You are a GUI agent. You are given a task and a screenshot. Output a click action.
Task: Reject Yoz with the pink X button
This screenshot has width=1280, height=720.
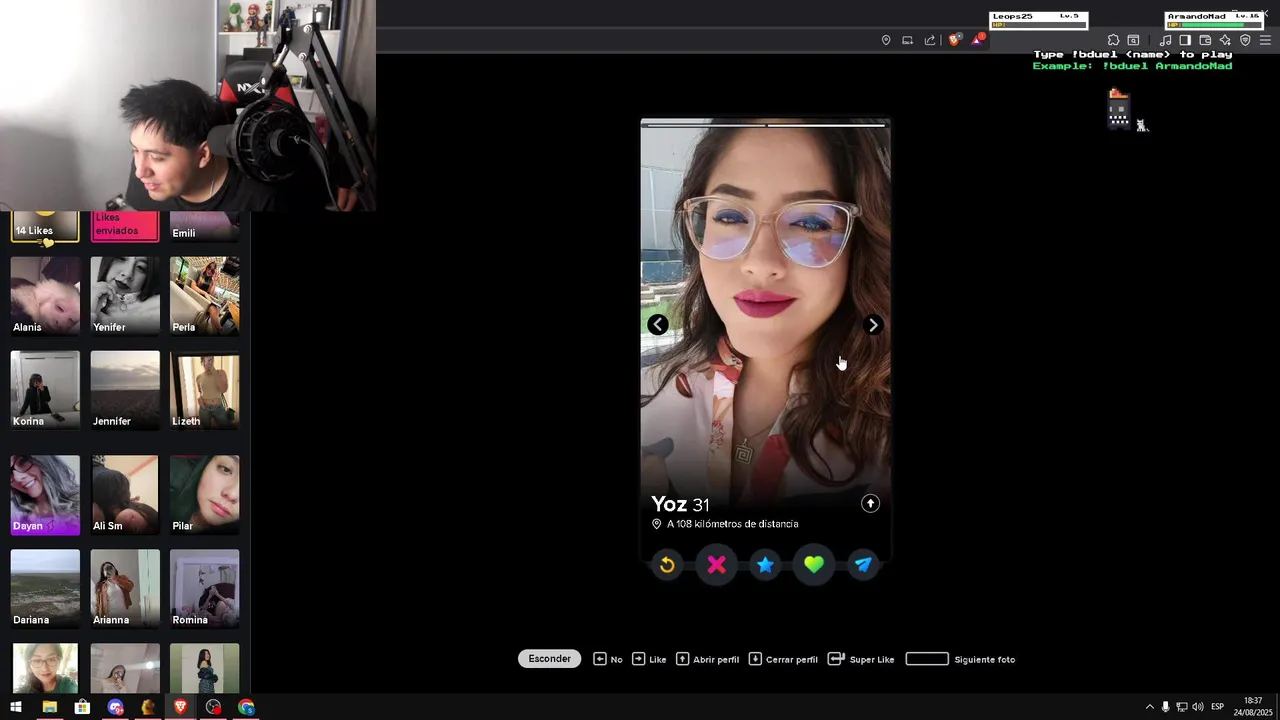(716, 565)
